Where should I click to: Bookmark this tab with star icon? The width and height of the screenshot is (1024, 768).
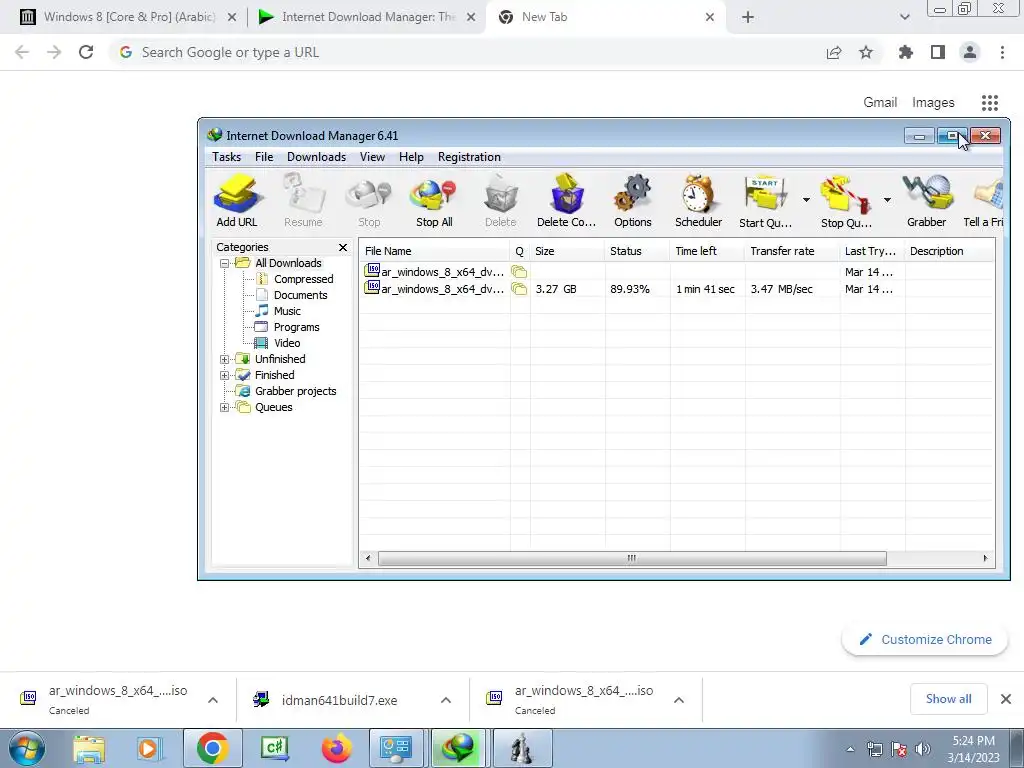click(x=866, y=52)
